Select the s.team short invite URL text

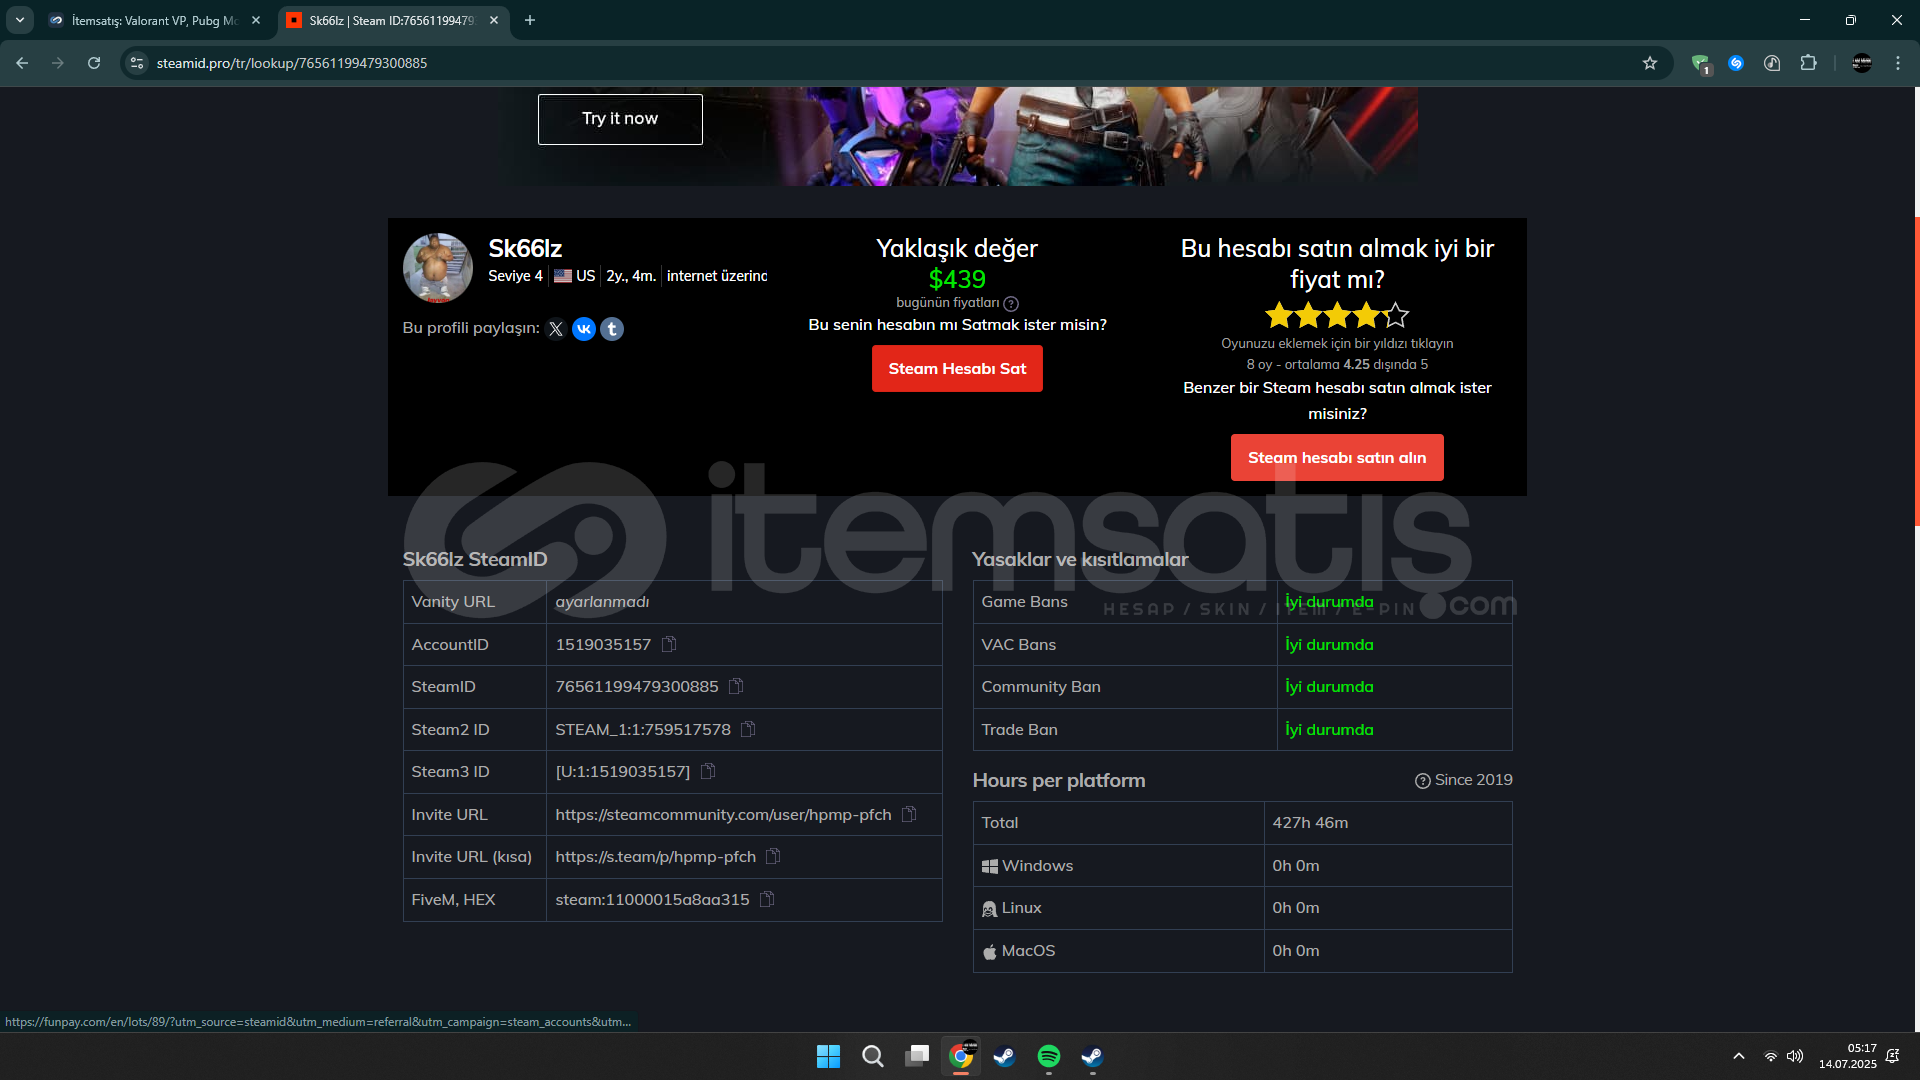(x=655, y=856)
